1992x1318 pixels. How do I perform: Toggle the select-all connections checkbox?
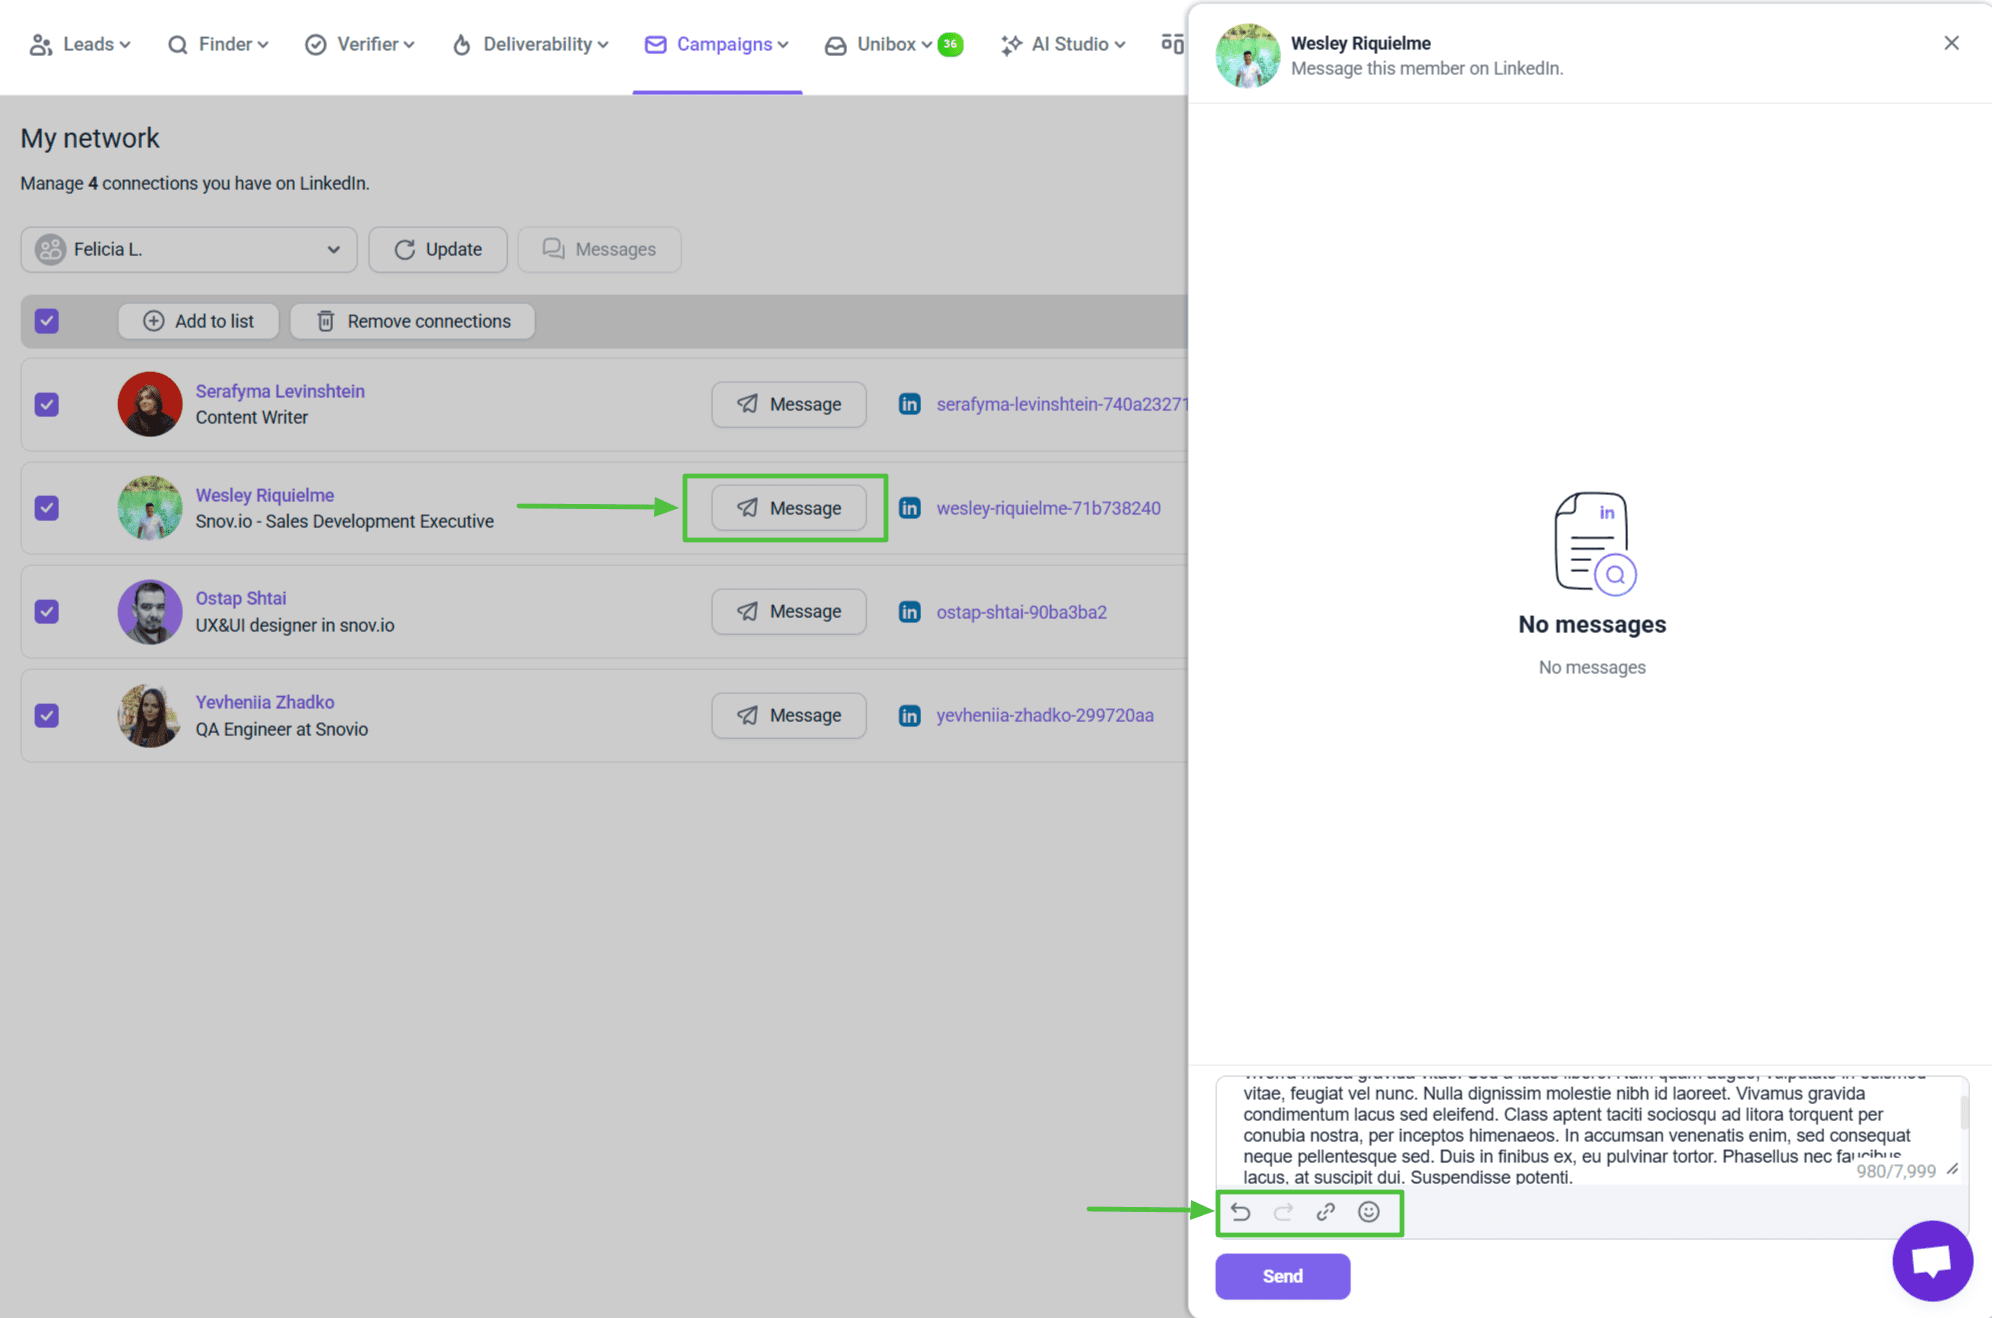point(47,321)
